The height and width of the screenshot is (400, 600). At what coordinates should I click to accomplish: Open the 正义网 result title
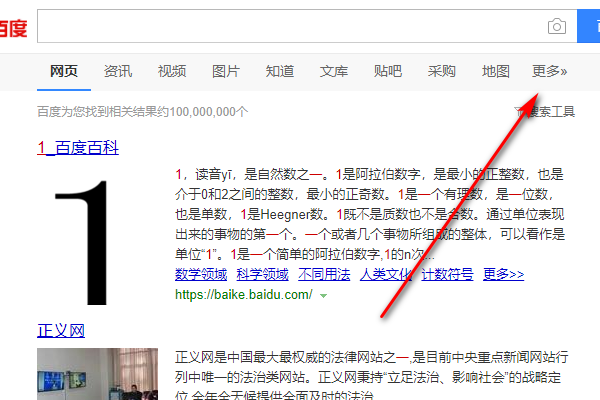pyautogui.click(x=61, y=331)
